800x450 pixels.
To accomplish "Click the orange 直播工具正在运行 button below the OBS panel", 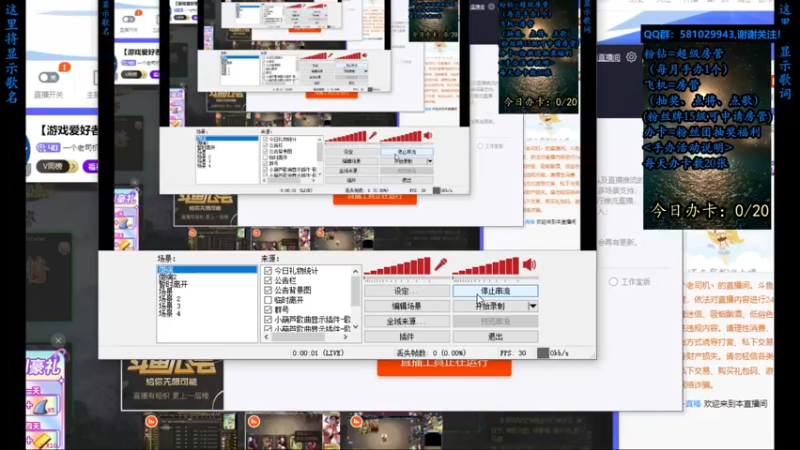I will [x=444, y=367].
